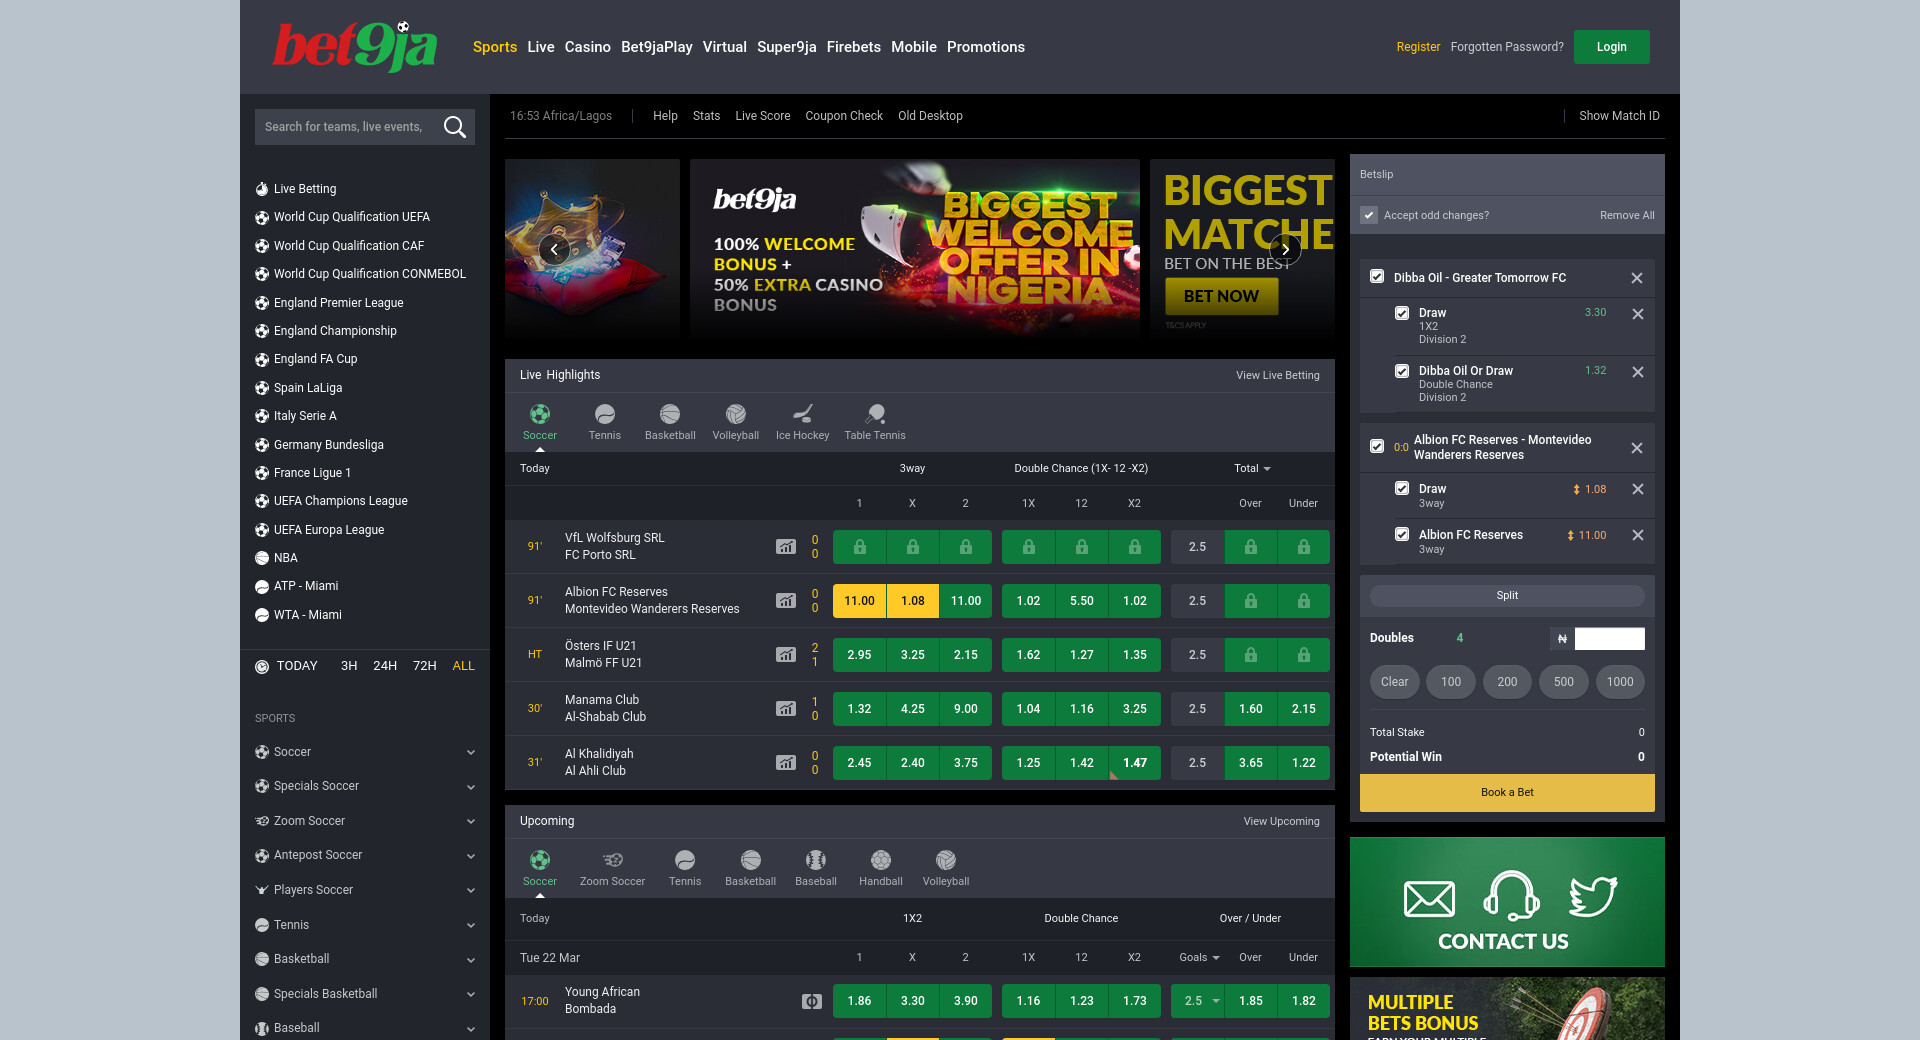Click Book a Bet button
This screenshot has height=1040, width=1920.
1507,793
